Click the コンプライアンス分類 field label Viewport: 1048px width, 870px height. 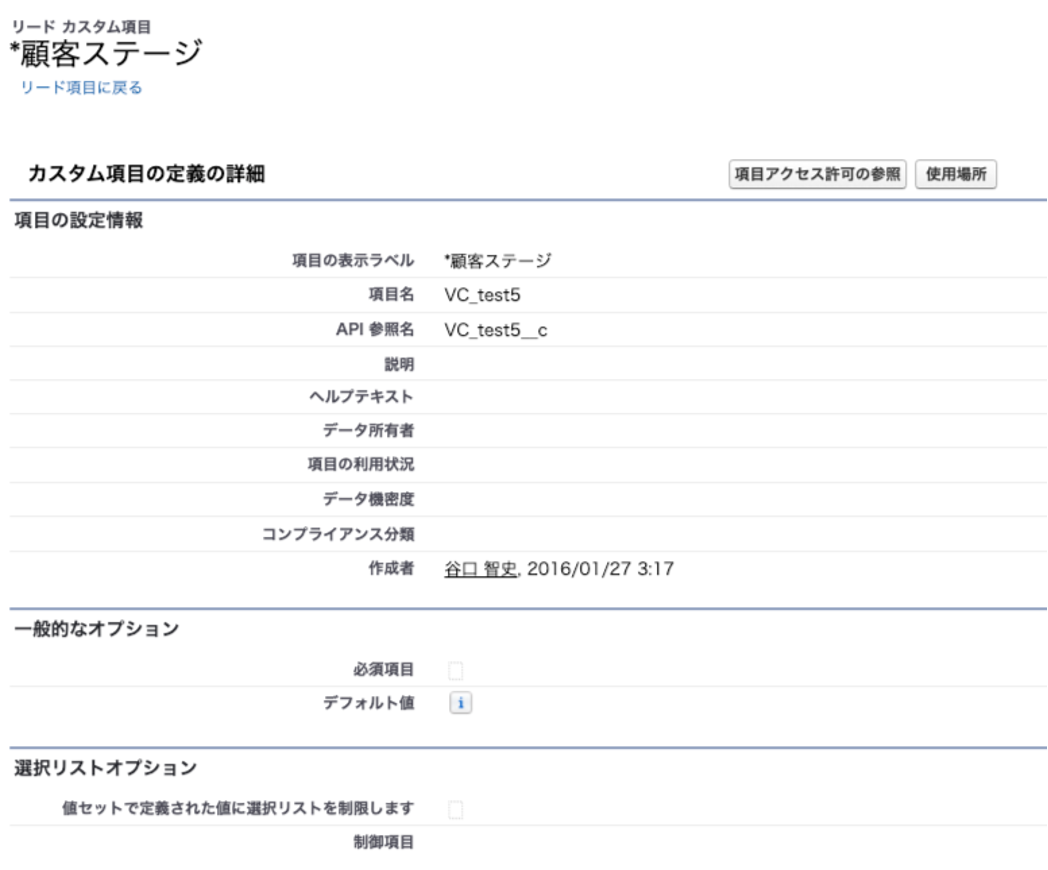347,534
